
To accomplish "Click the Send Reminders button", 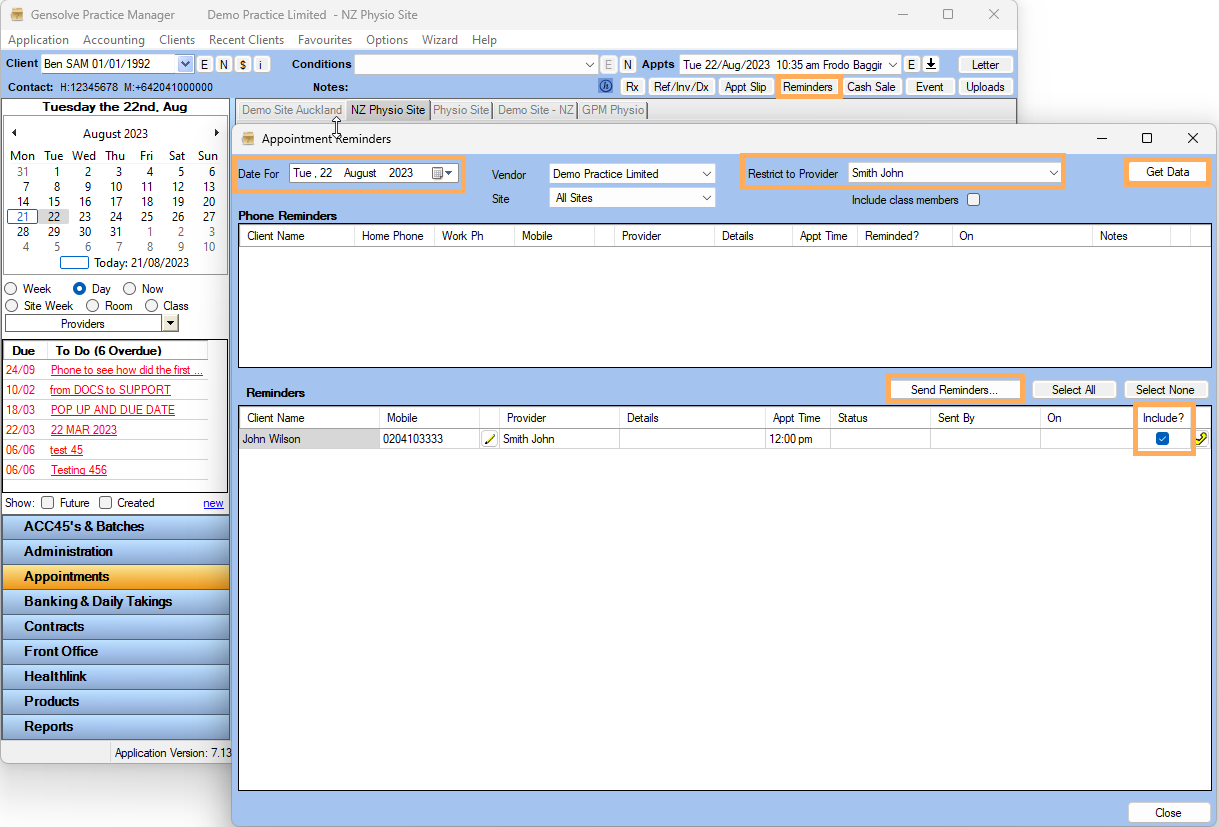I will click(954, 390).
